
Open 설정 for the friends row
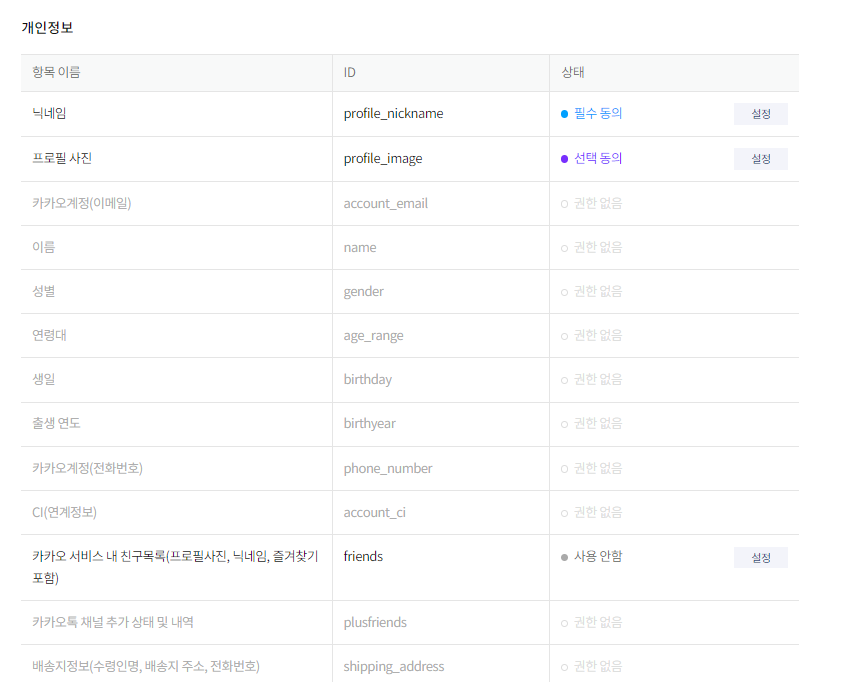pyautogui.click(x=760, y=558)
